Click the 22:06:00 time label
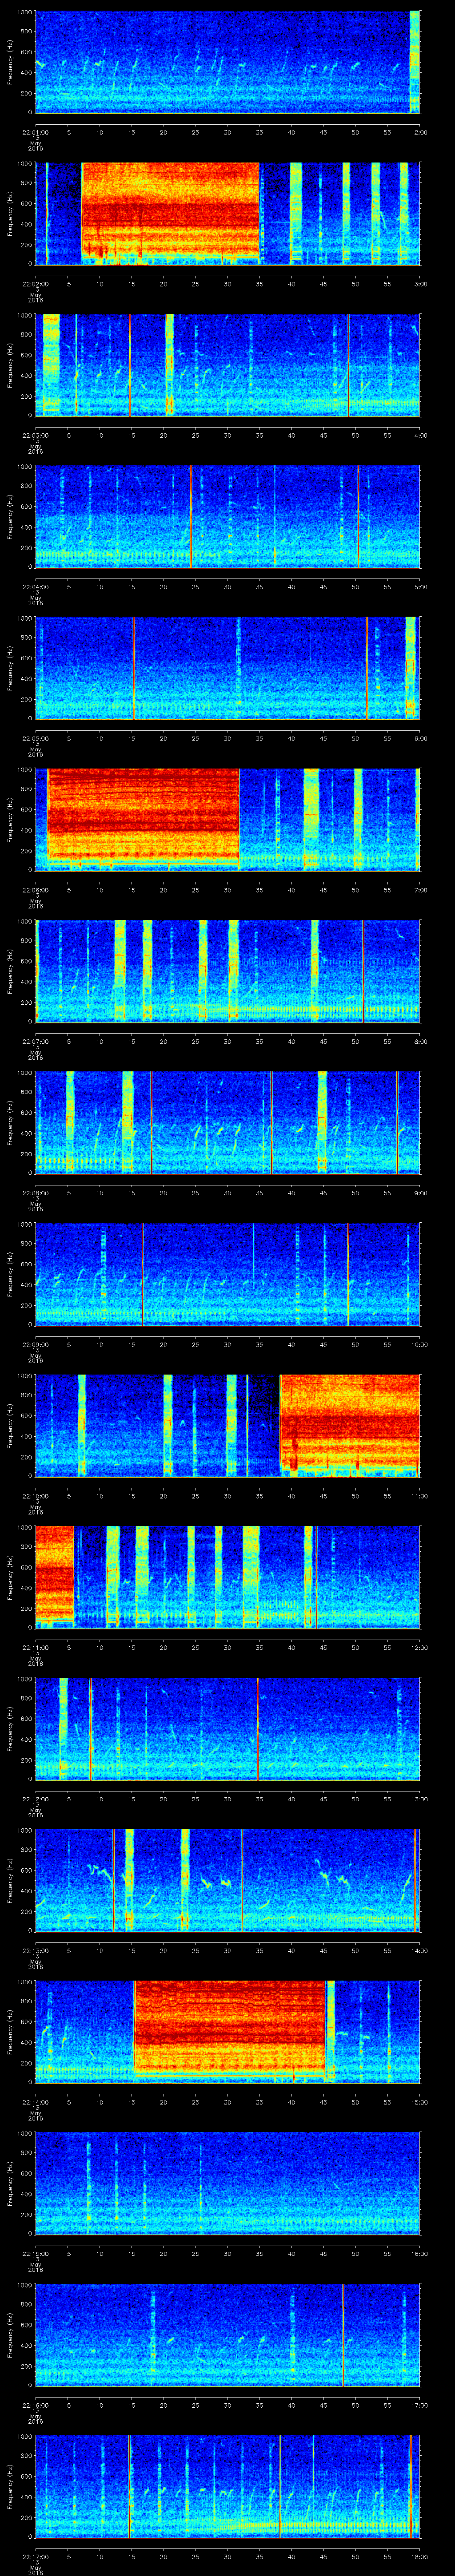Image resolution: width=455 pixels, height=2576 pixels. 35,890
